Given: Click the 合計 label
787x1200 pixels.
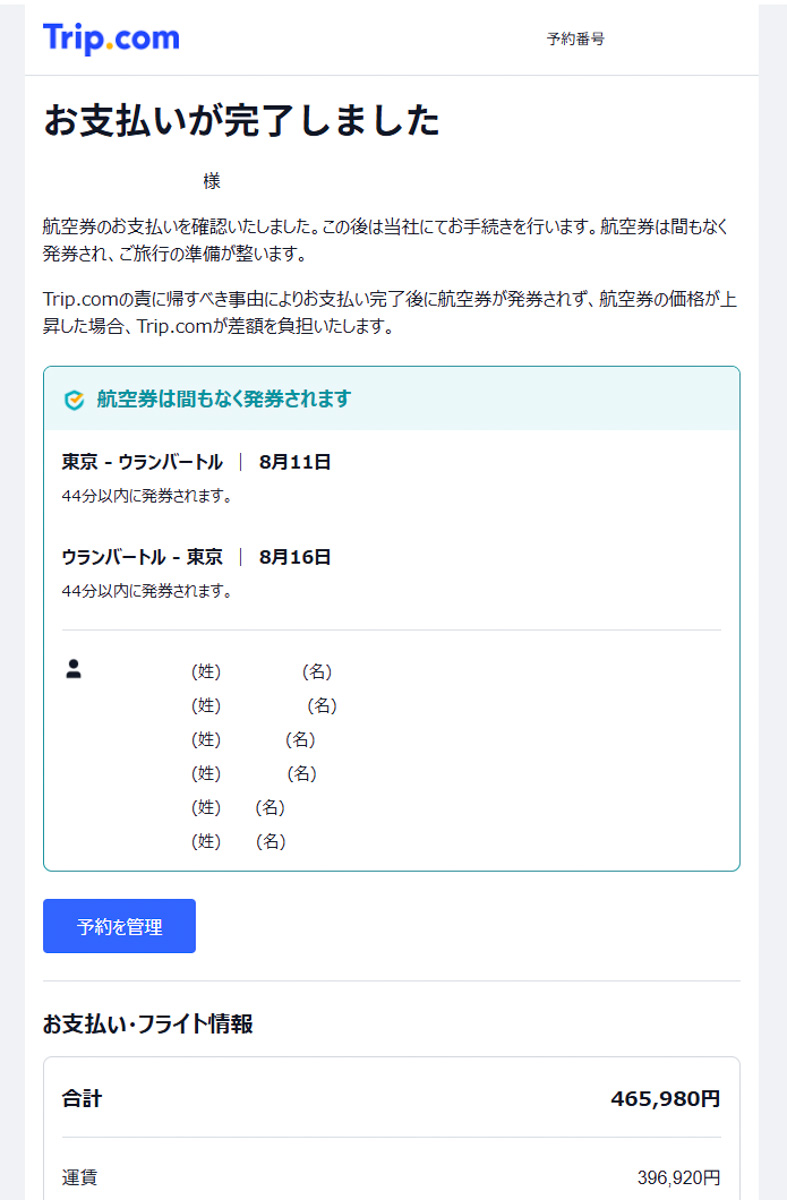Looking at the screenshot, I should tap(82, 1099).
